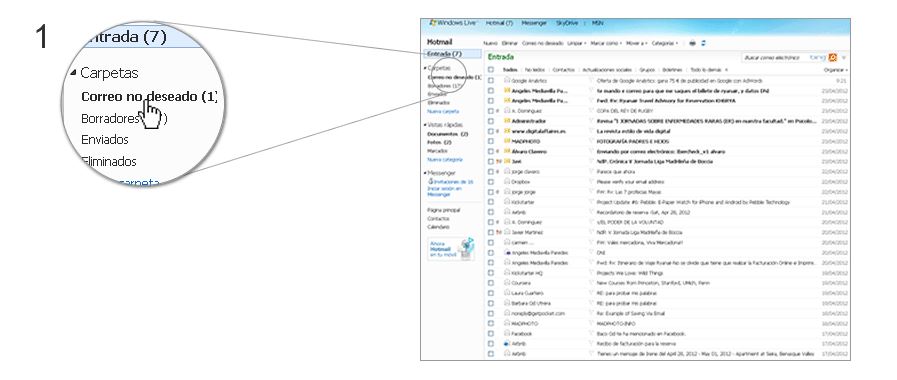Click the print icon in Hotmail toolbar
The width and height of the screenshot is (897, 380).
point(692,43)
